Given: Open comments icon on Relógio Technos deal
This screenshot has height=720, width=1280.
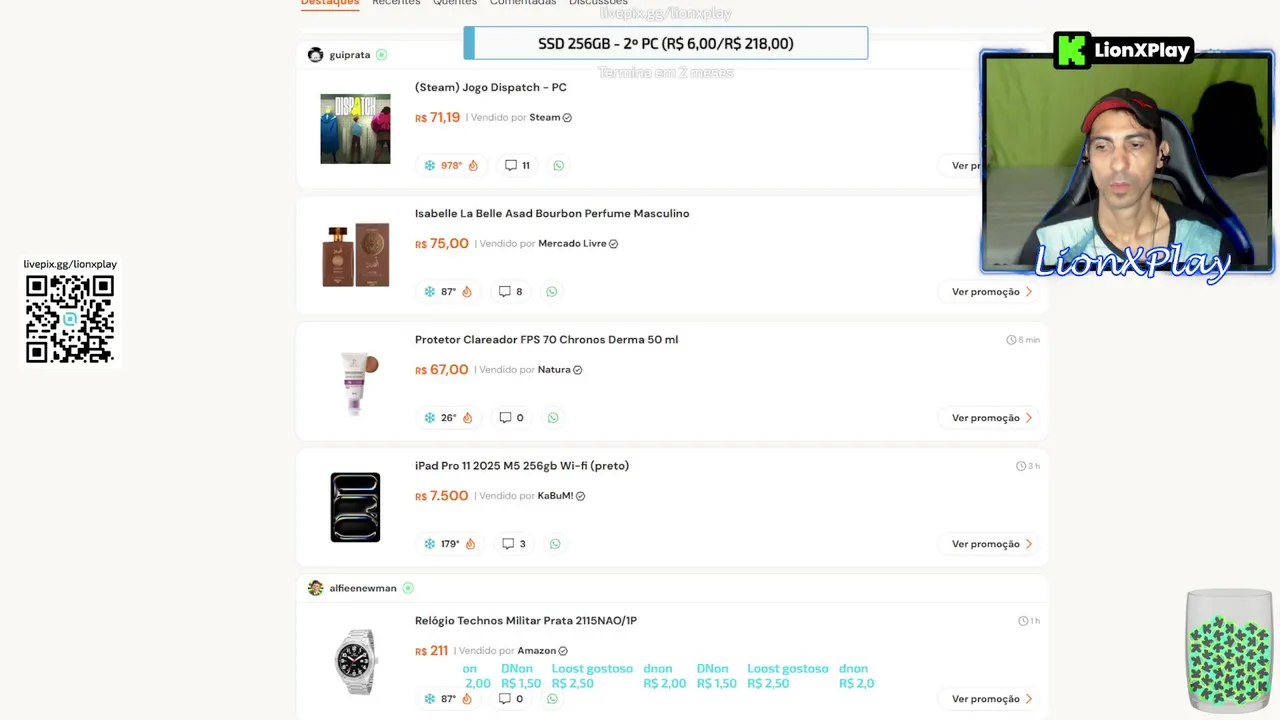Looking at the screenshot, I should 505,698.
